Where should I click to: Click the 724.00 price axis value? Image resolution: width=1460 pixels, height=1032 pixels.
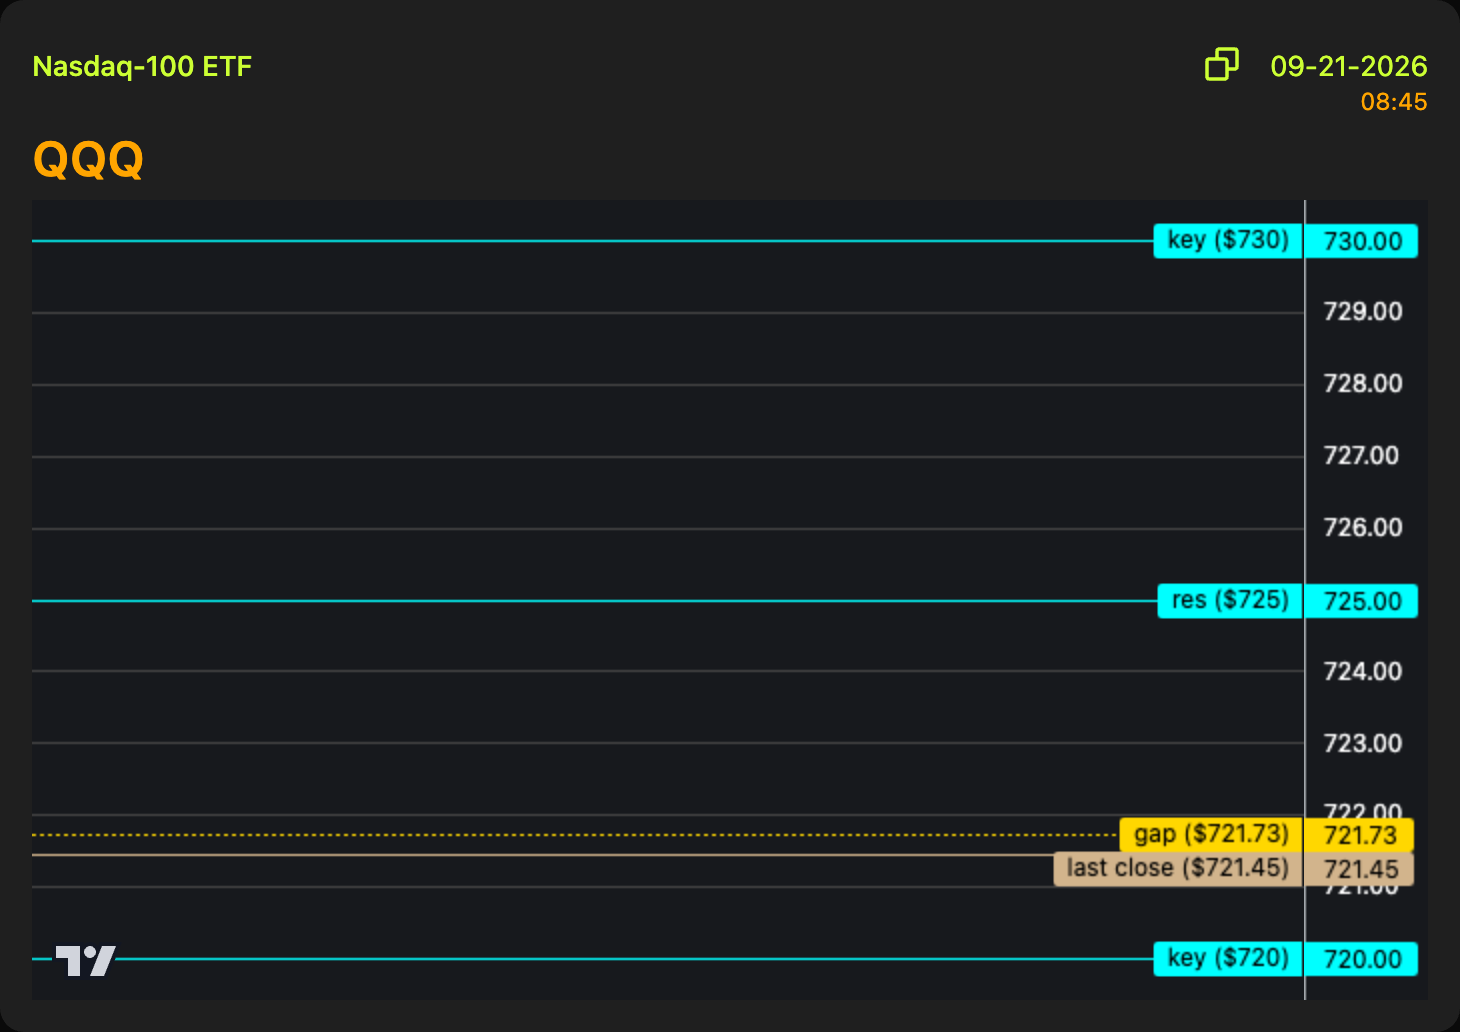[1362, 672]
